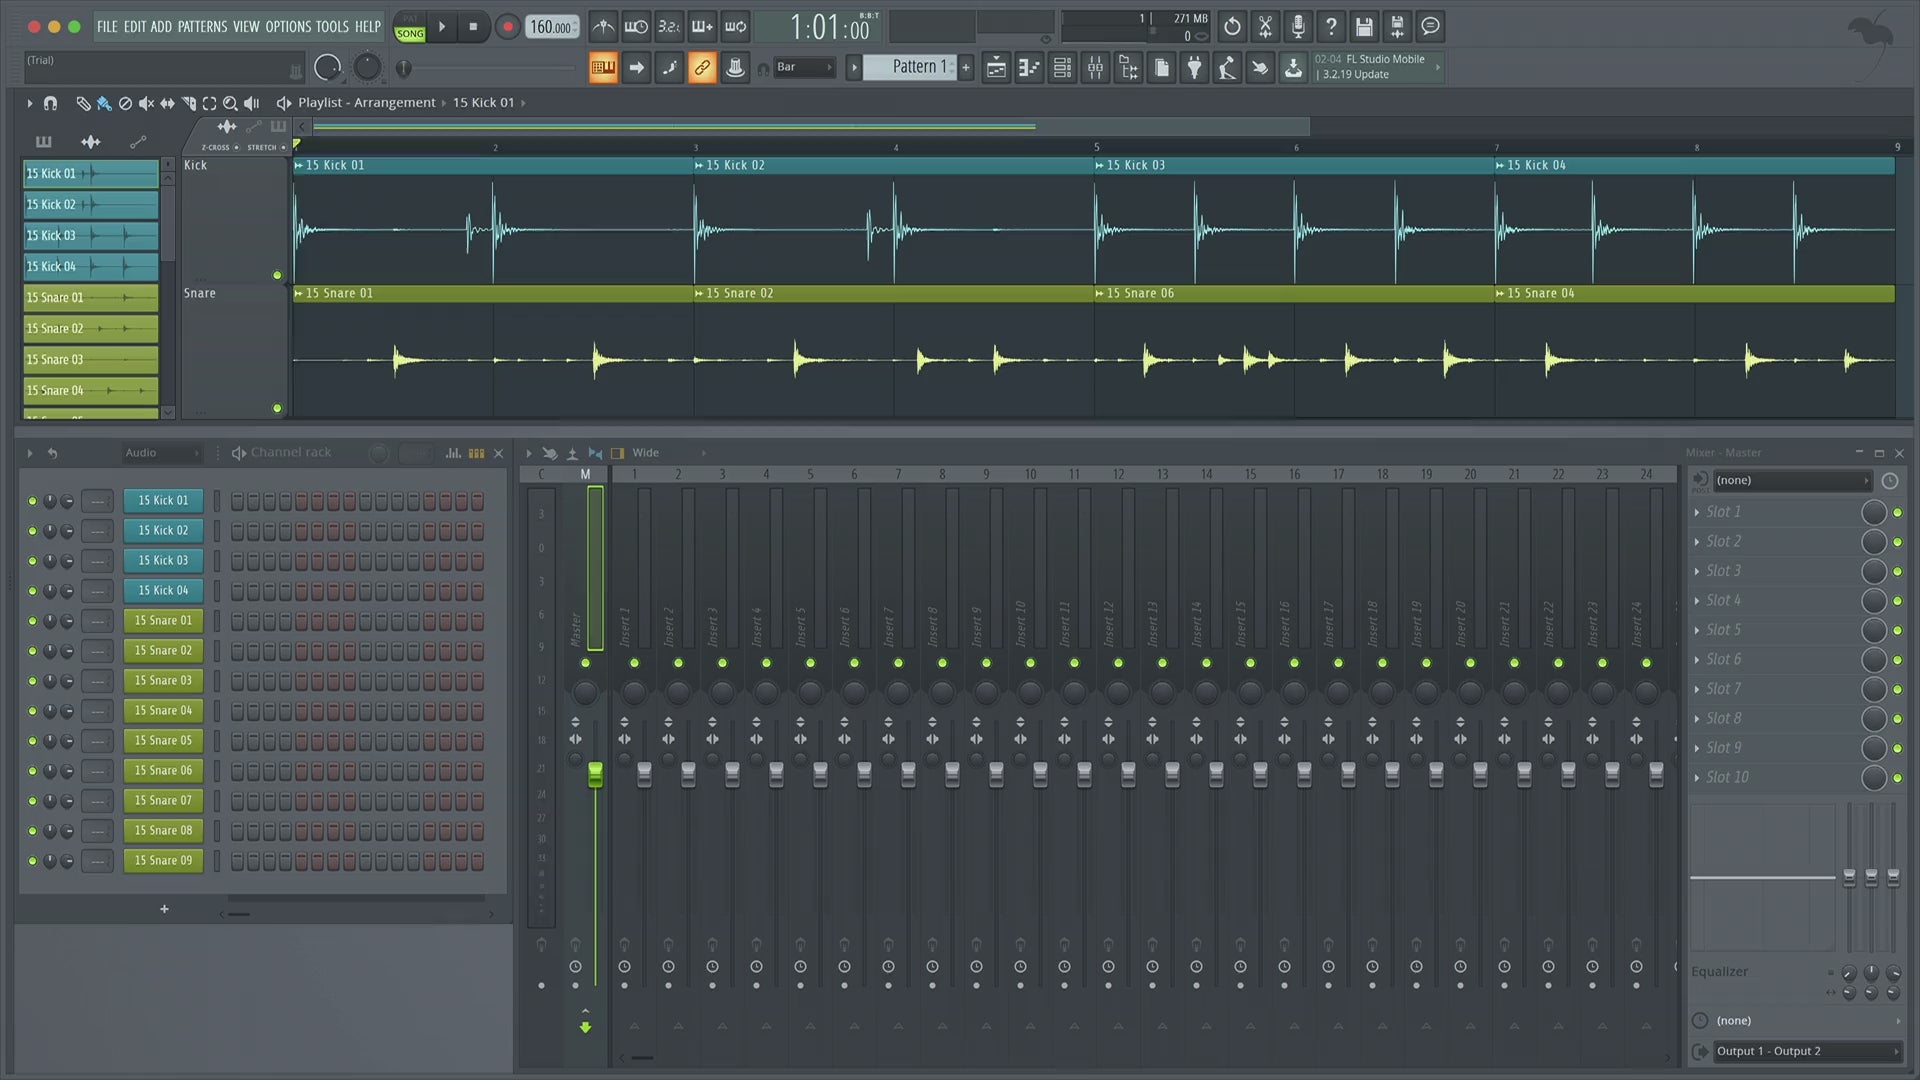The height and width of the screenshot is (1080, 1920).
Task: Open the Bar snap dropdown
Action: tap(804, 68)
